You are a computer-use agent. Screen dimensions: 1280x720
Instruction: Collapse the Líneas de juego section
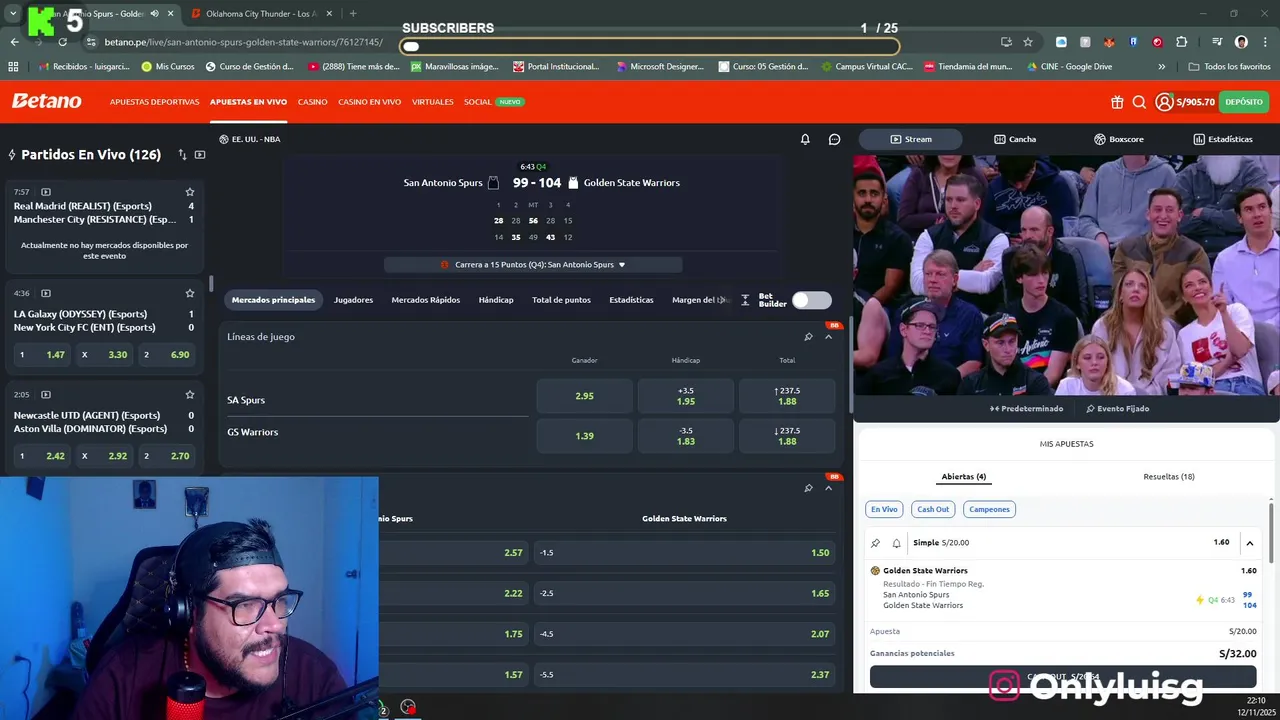tap(828, 337)
